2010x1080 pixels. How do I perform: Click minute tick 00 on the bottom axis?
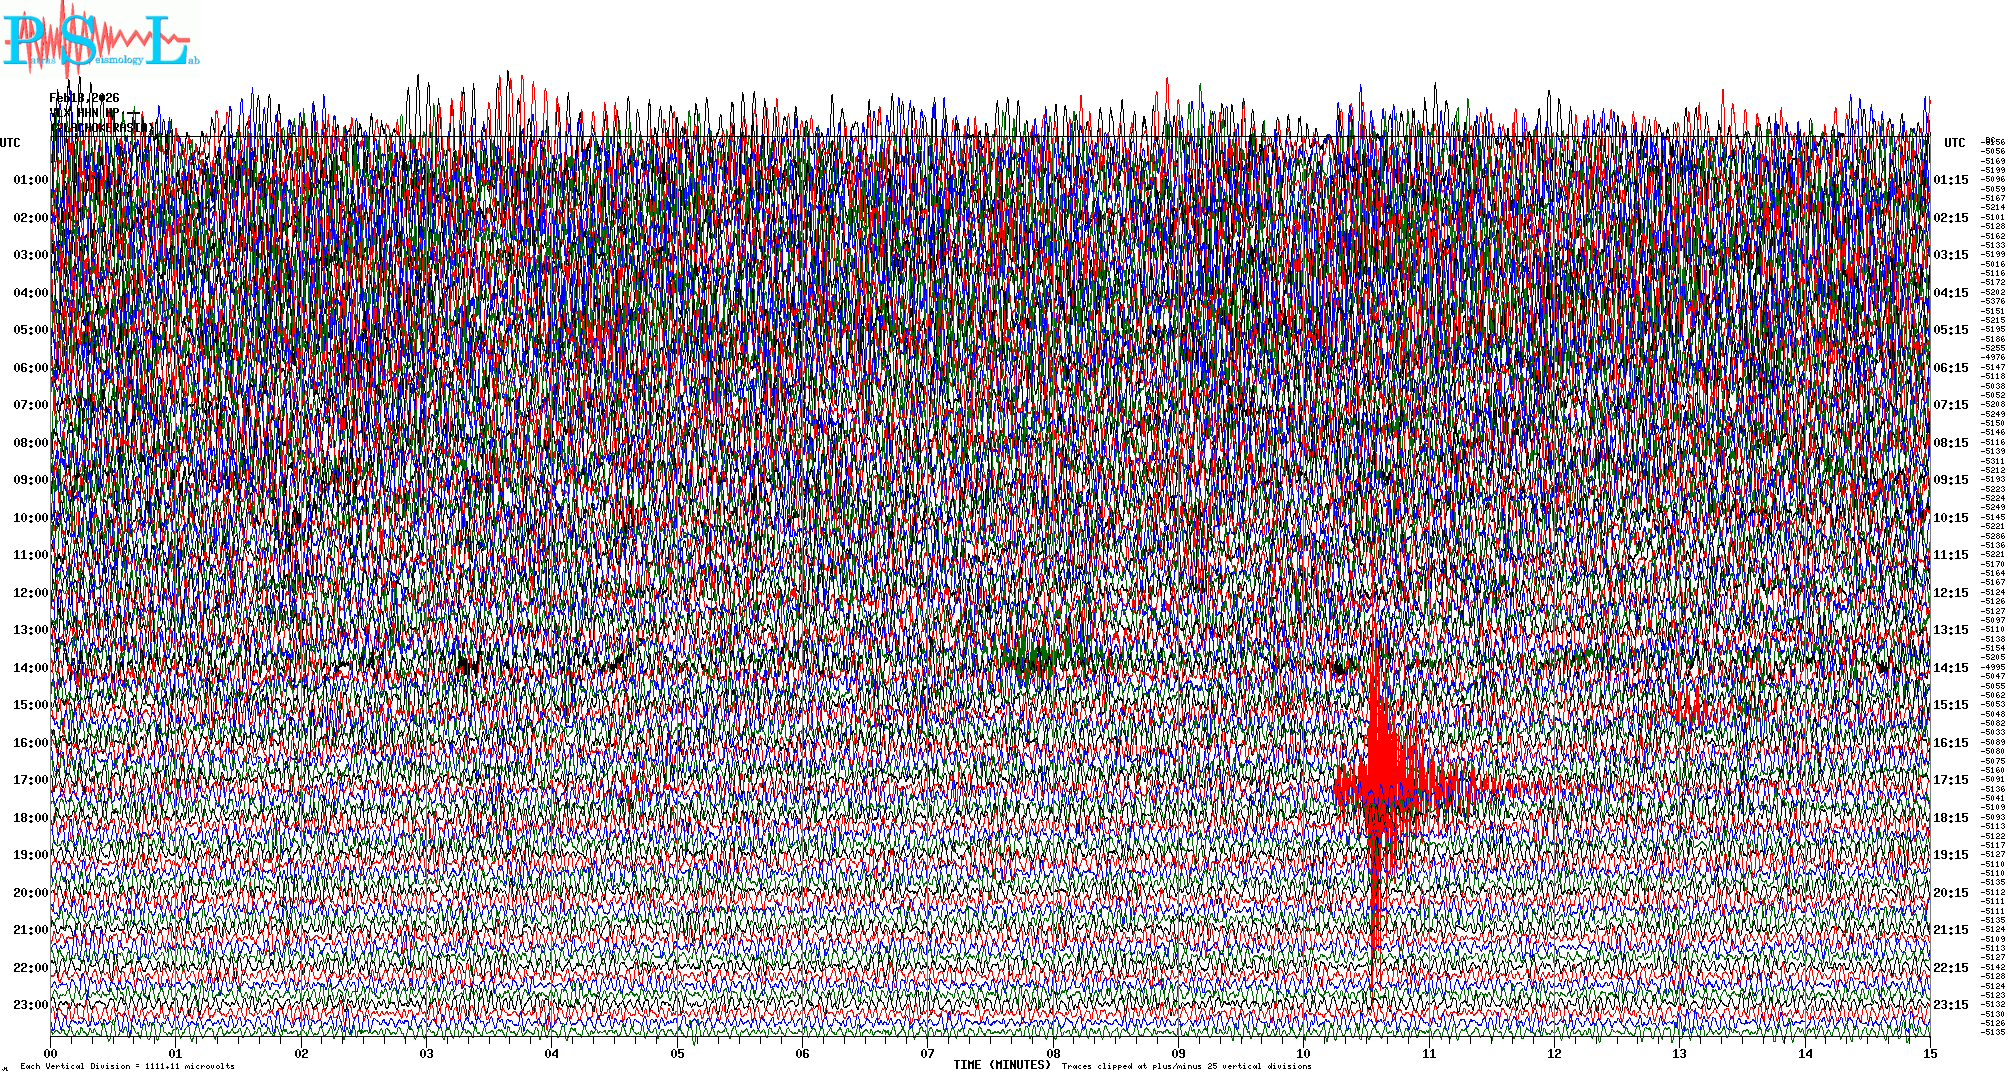(x=51, y=1054)
